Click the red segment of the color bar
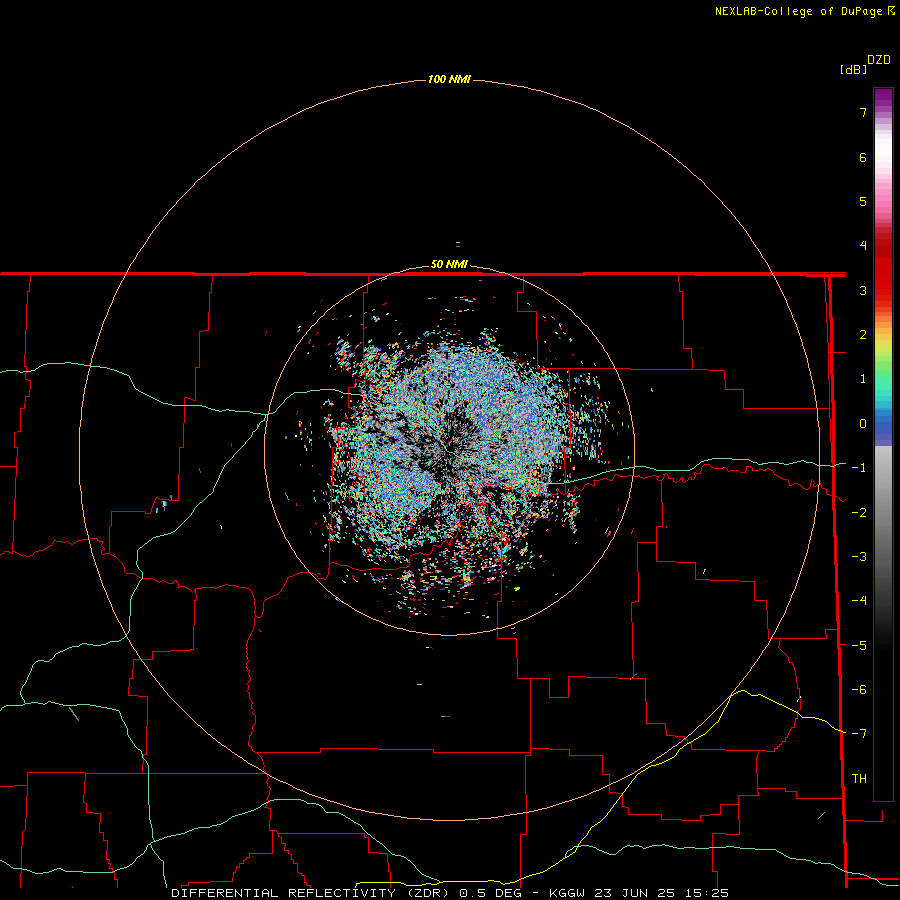This screenshot has width=900, height=900. tap(883, 270)
